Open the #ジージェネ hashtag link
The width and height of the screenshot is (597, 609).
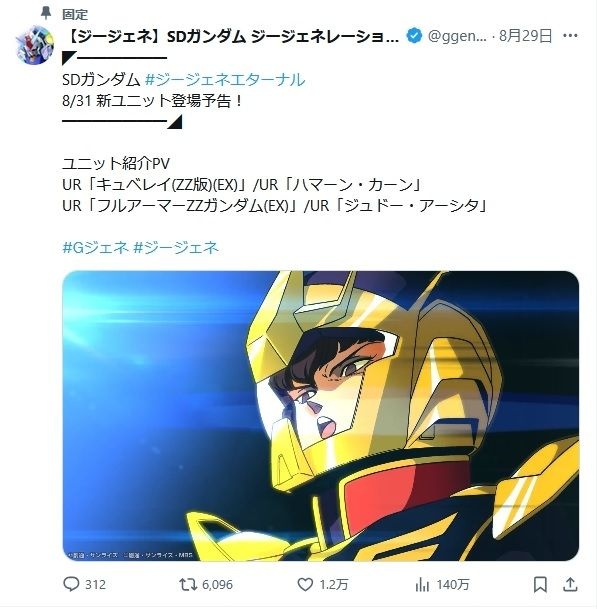[176, 247]
